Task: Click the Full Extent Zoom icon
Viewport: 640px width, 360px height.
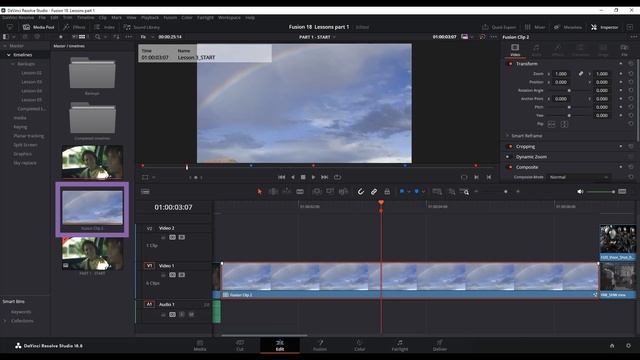Action: tap(437, 191)
